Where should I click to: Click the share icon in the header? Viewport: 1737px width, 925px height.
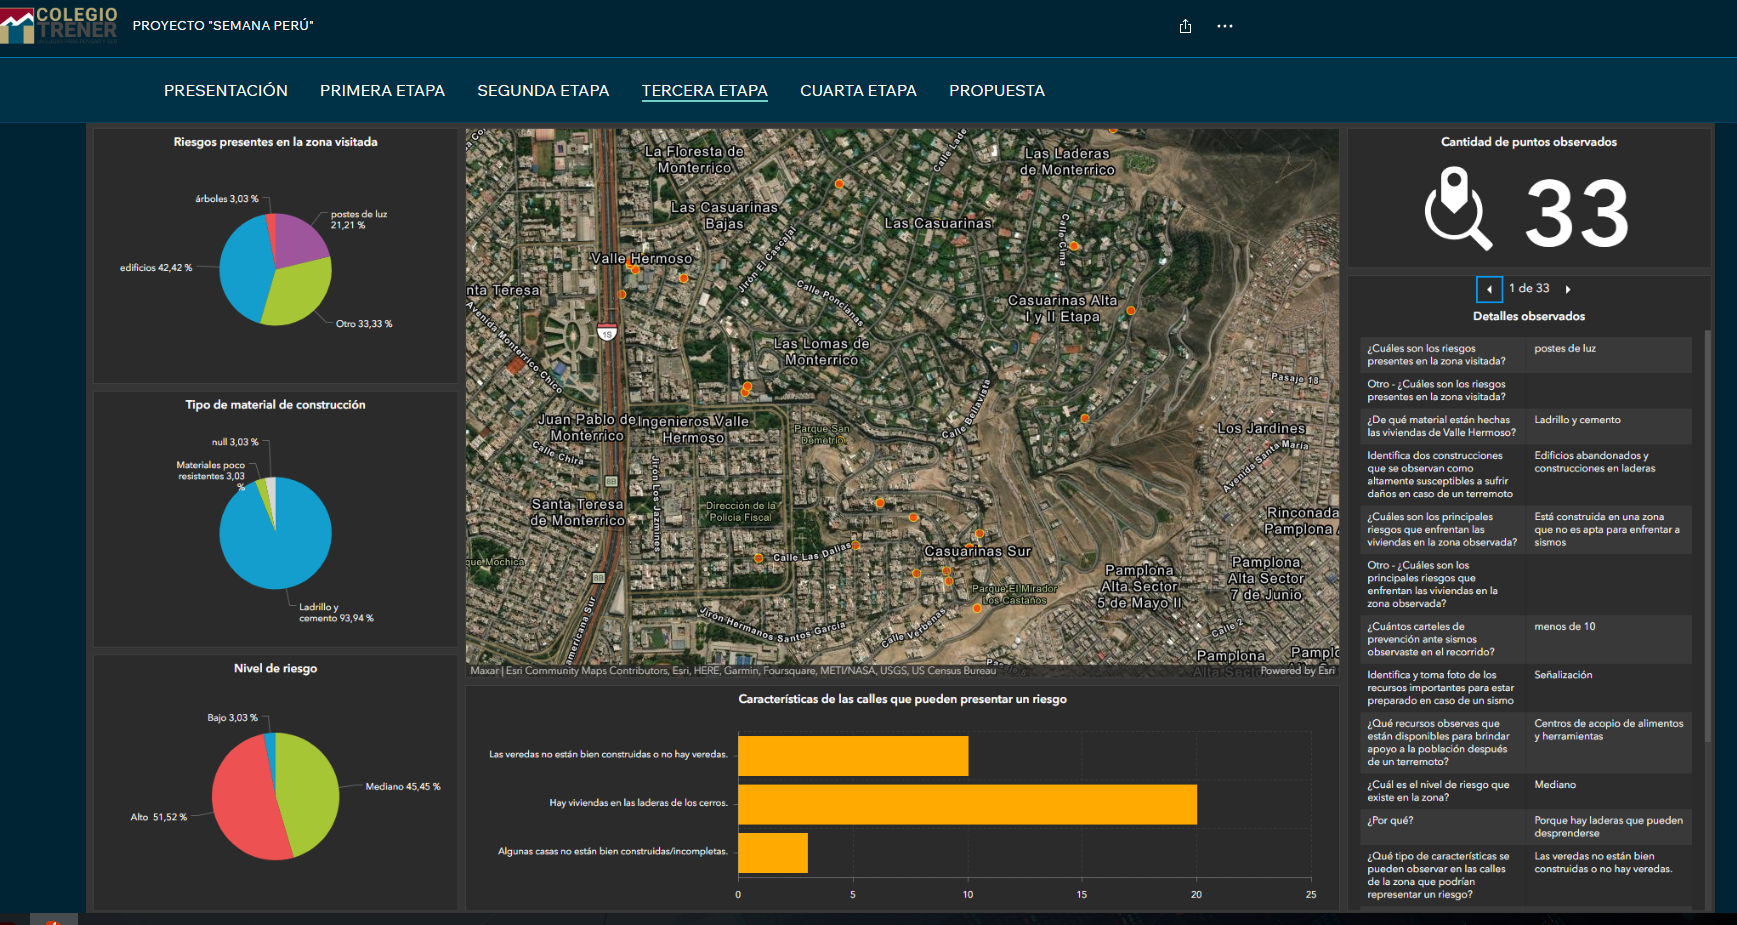point(1185,26)
